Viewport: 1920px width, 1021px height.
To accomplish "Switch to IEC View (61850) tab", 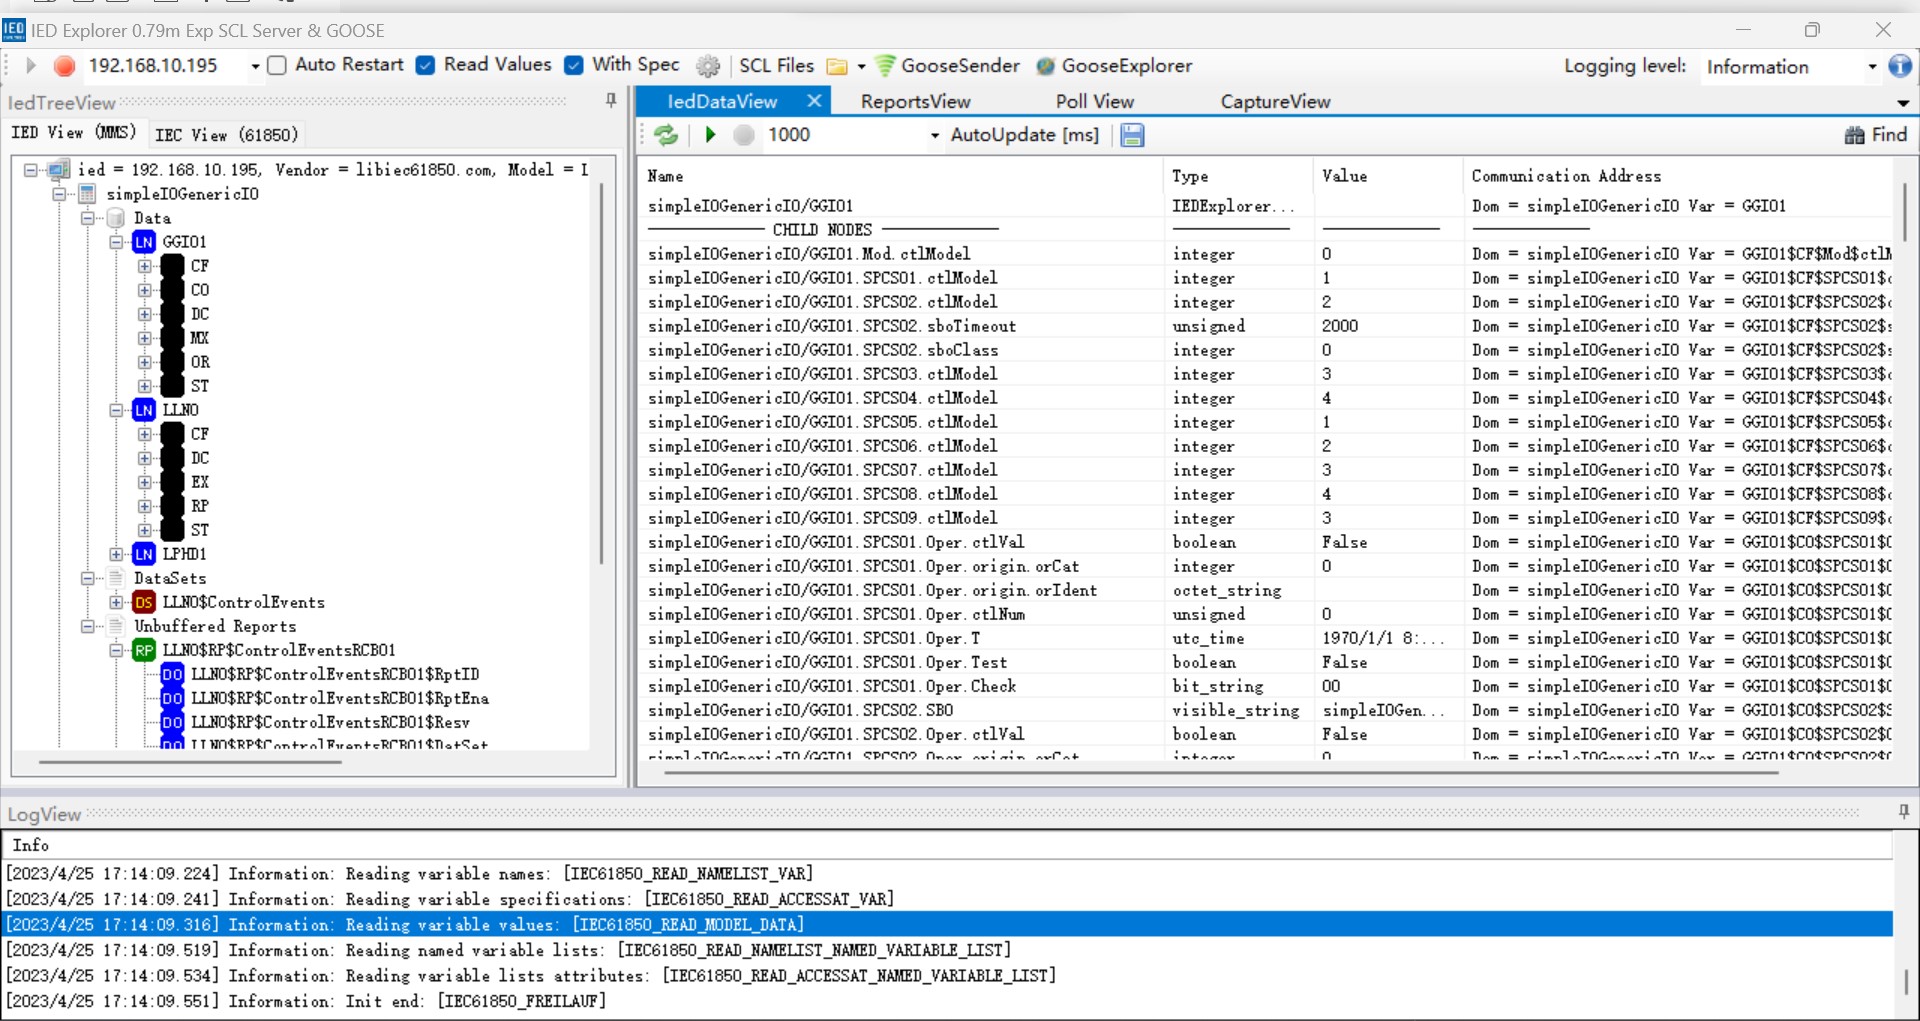I will 226,135.
